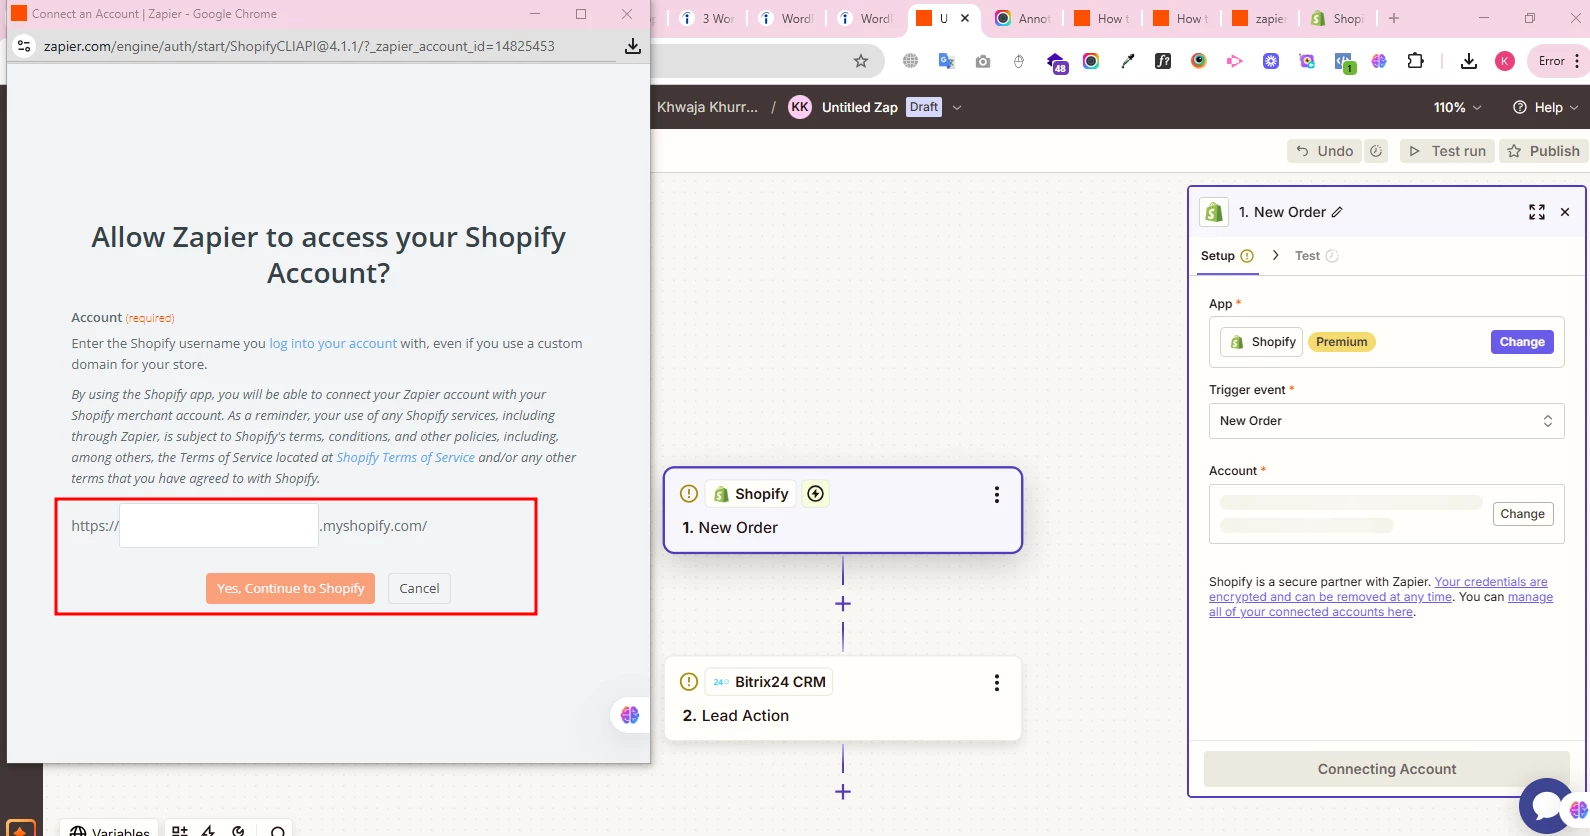
Task: Click the KK avatar beside Untitled Zap
Action: click(x=800, y=107)
